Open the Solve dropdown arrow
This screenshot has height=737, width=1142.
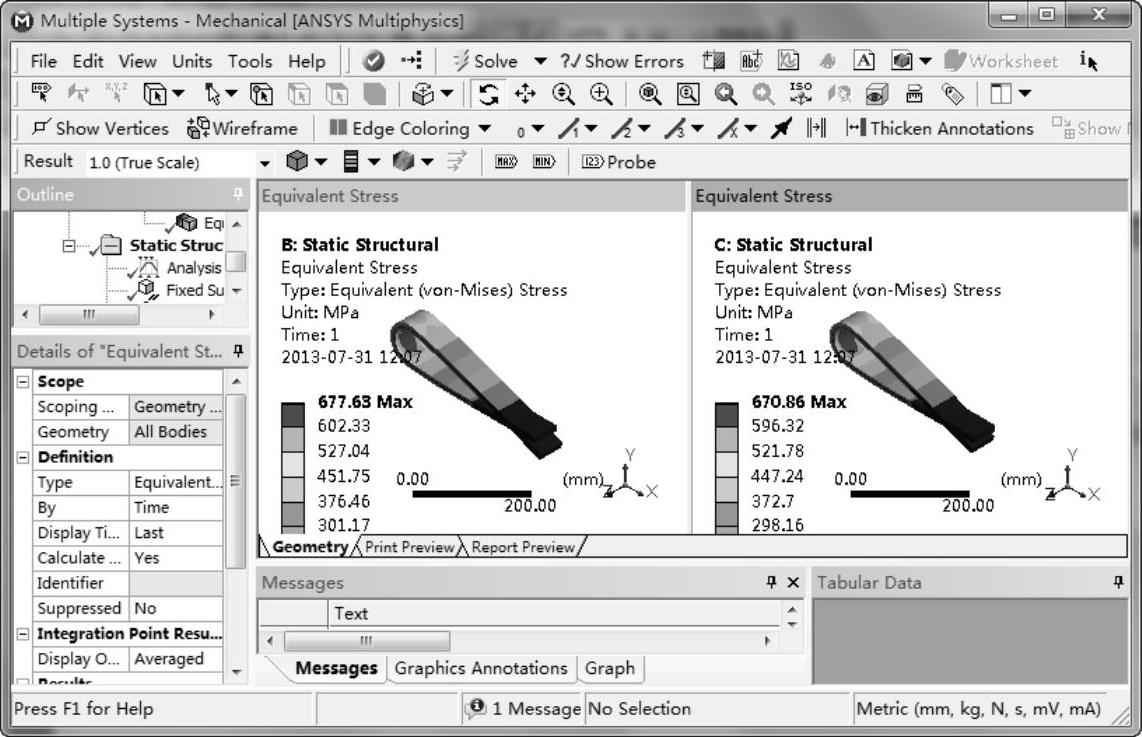coord(540,61)
